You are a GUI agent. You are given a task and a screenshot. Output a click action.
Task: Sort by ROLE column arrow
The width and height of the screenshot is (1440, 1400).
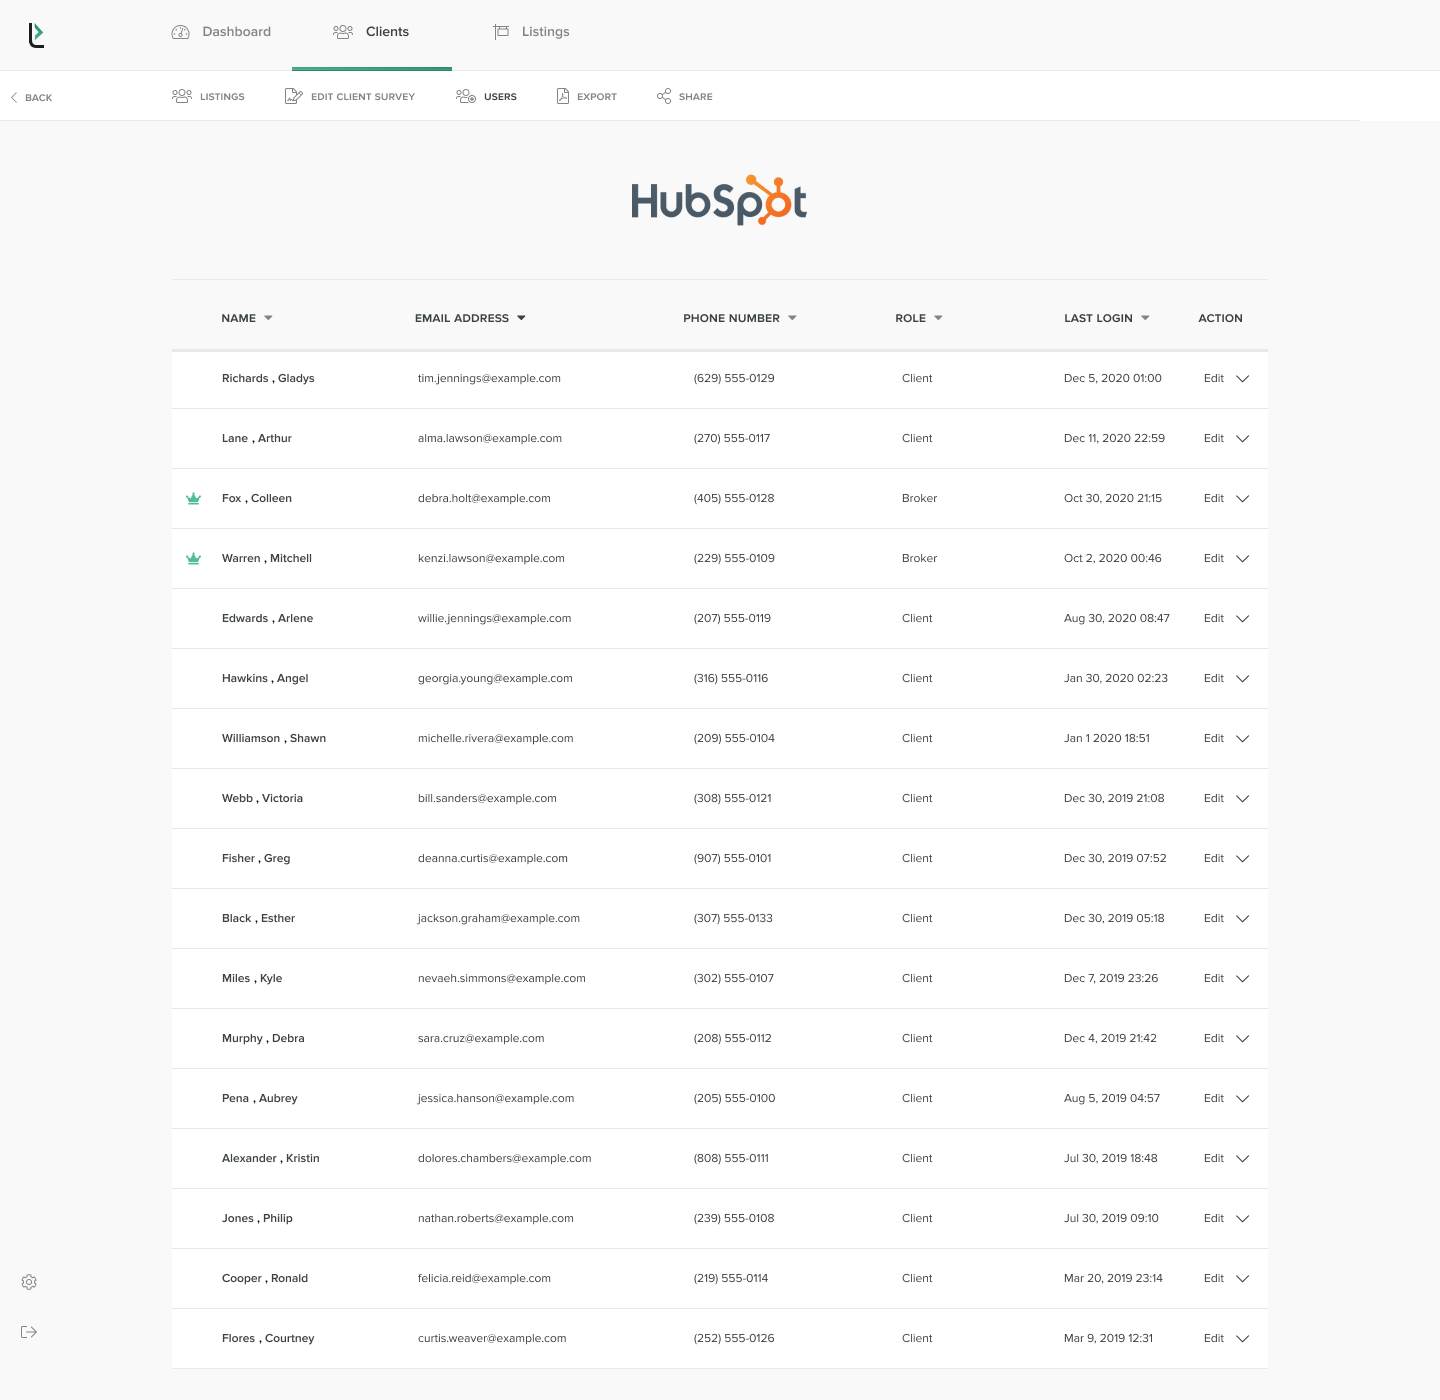pyautogui.click(x=938, y=318)
